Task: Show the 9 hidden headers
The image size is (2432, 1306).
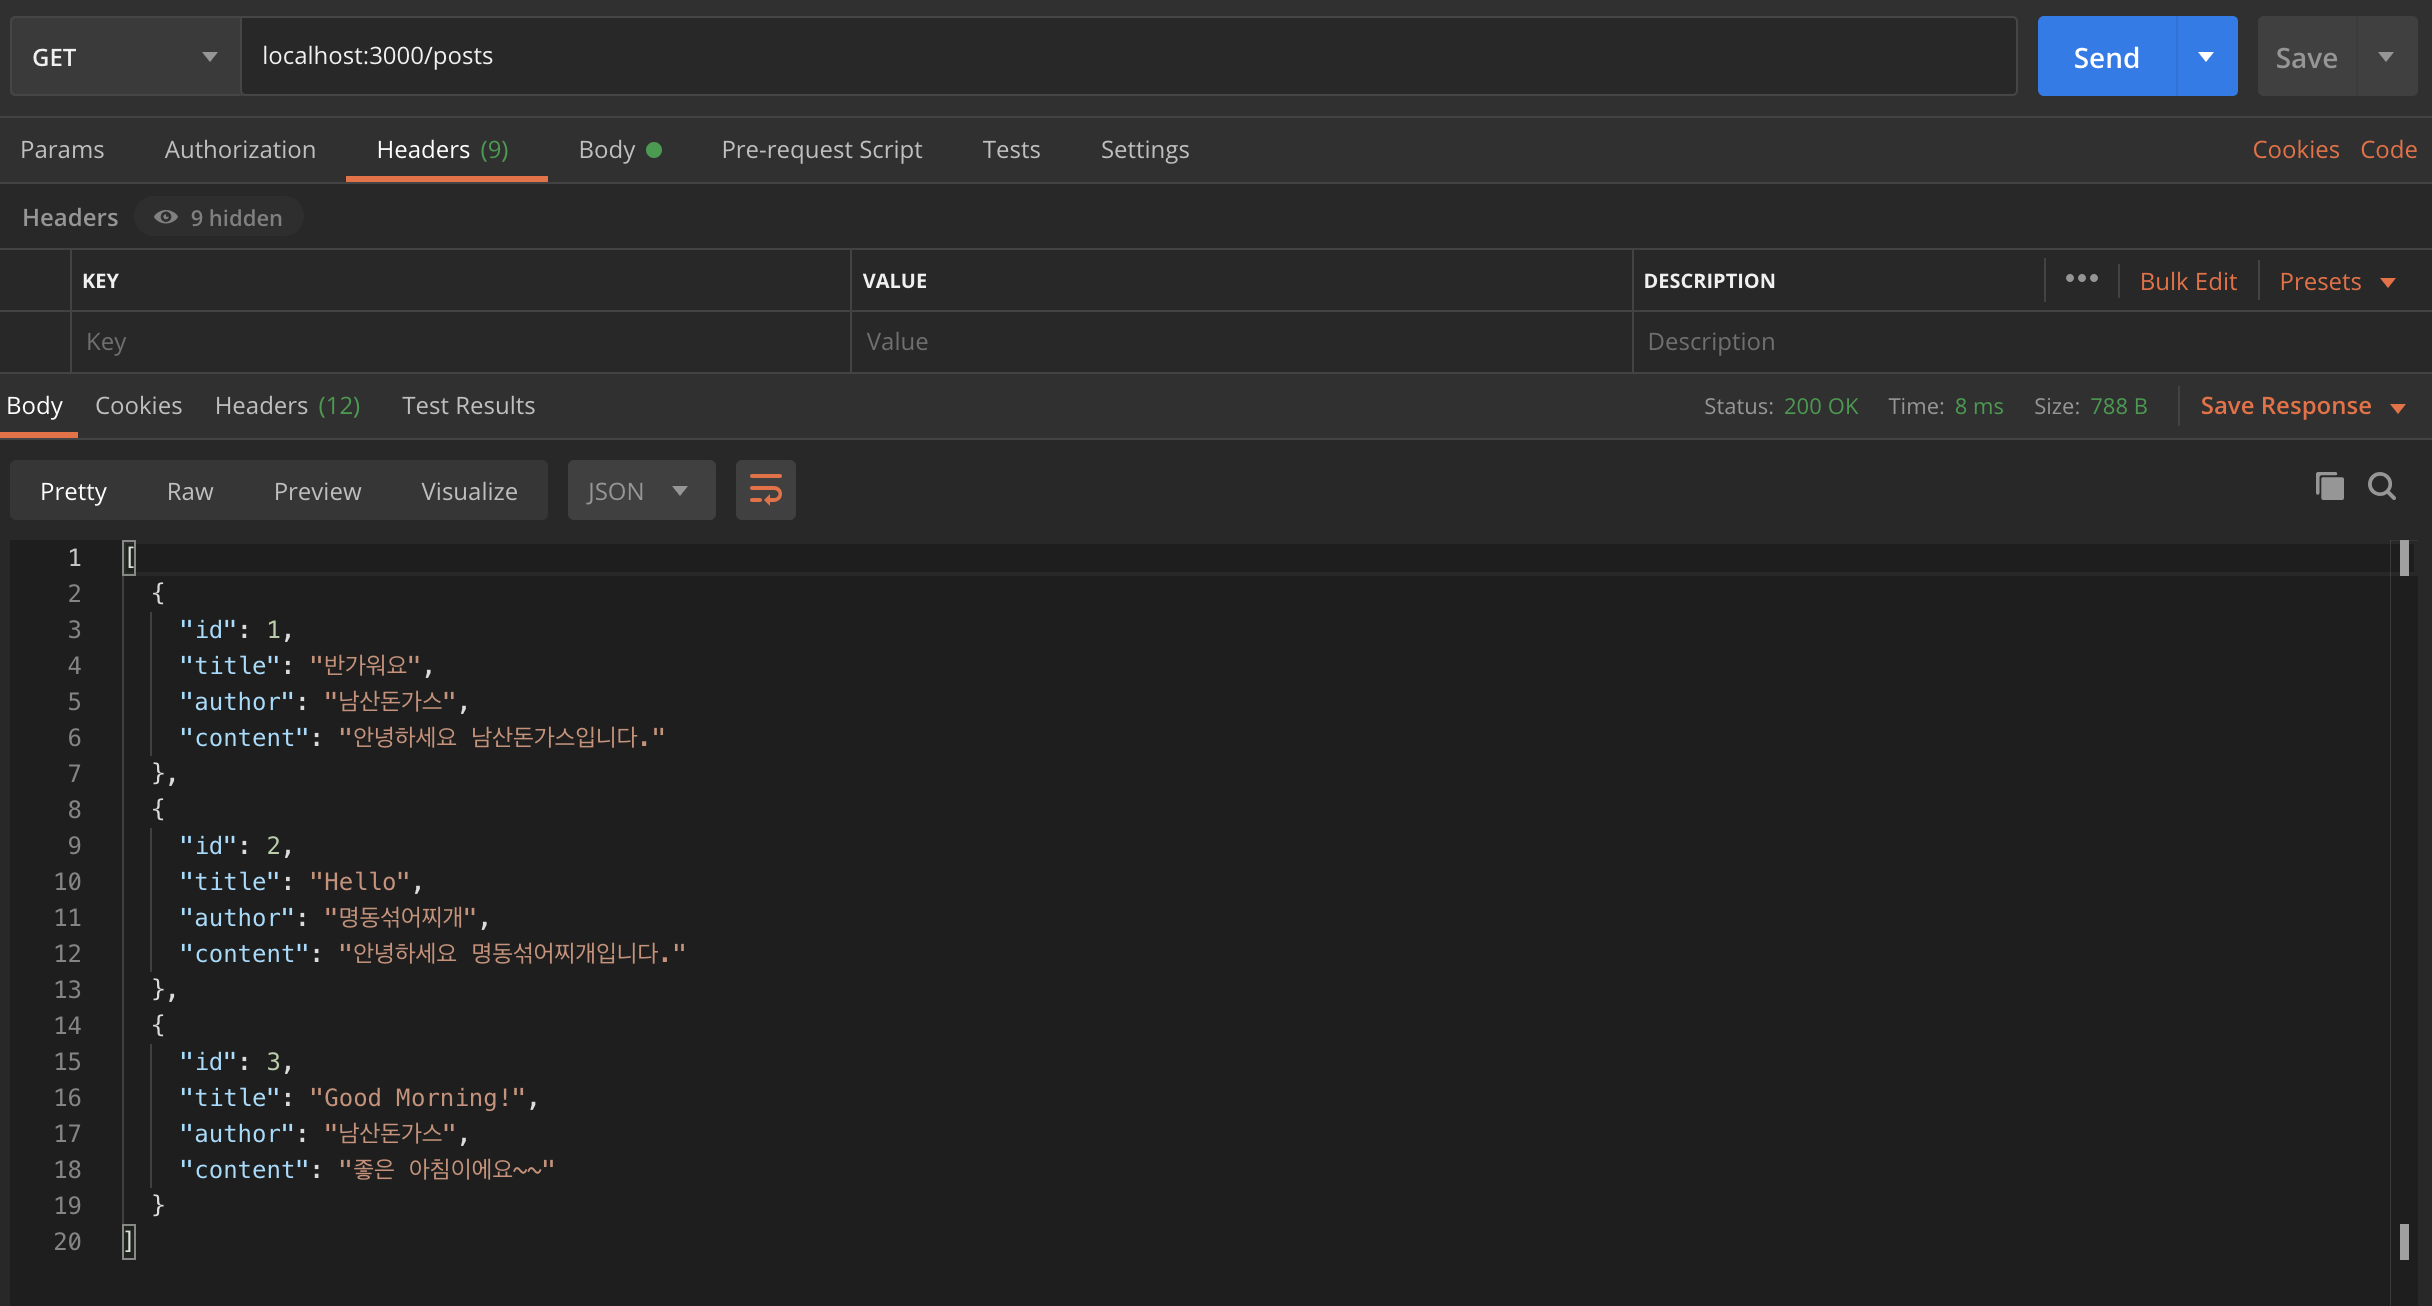Action: coord(219,217)
